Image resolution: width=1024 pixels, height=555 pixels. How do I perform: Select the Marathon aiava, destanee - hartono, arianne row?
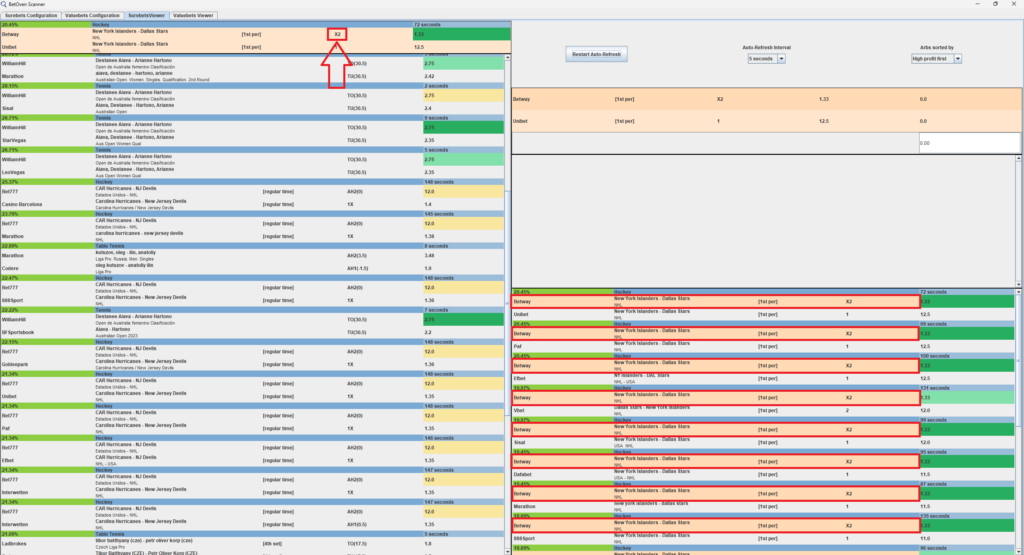(x=253, y=76)
